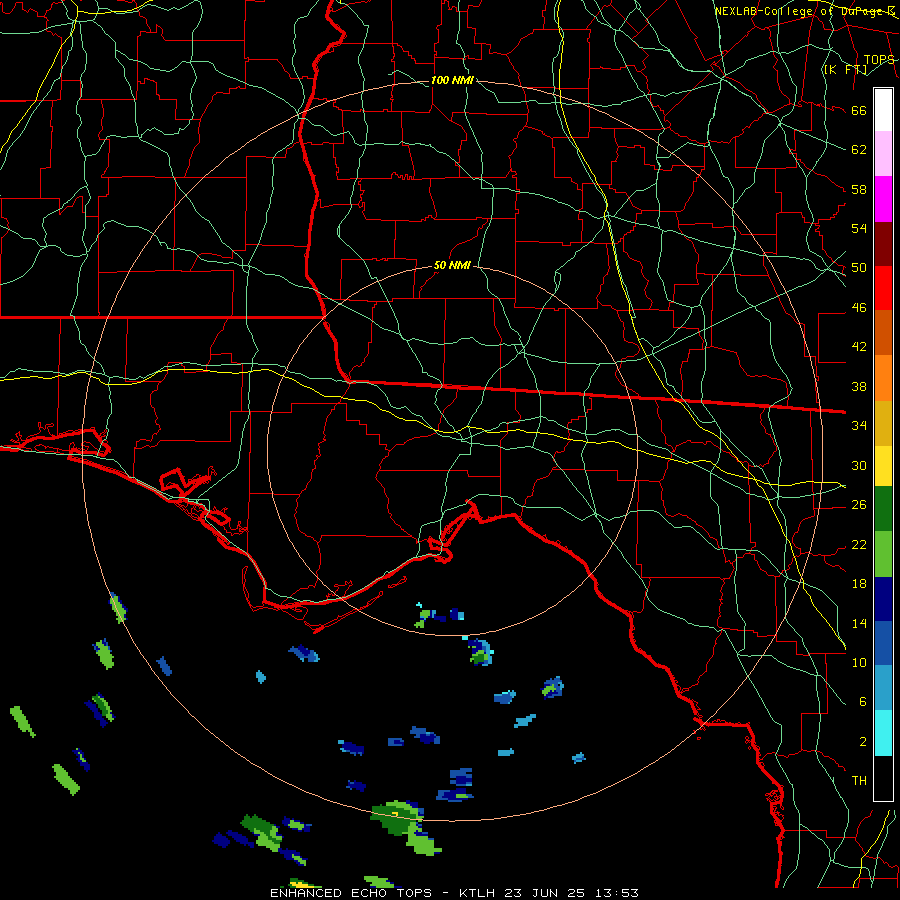The image size is (900, 900).
Task: Click the 62 value on the legend
Action: pyautogui.click(x=859, y=150)
